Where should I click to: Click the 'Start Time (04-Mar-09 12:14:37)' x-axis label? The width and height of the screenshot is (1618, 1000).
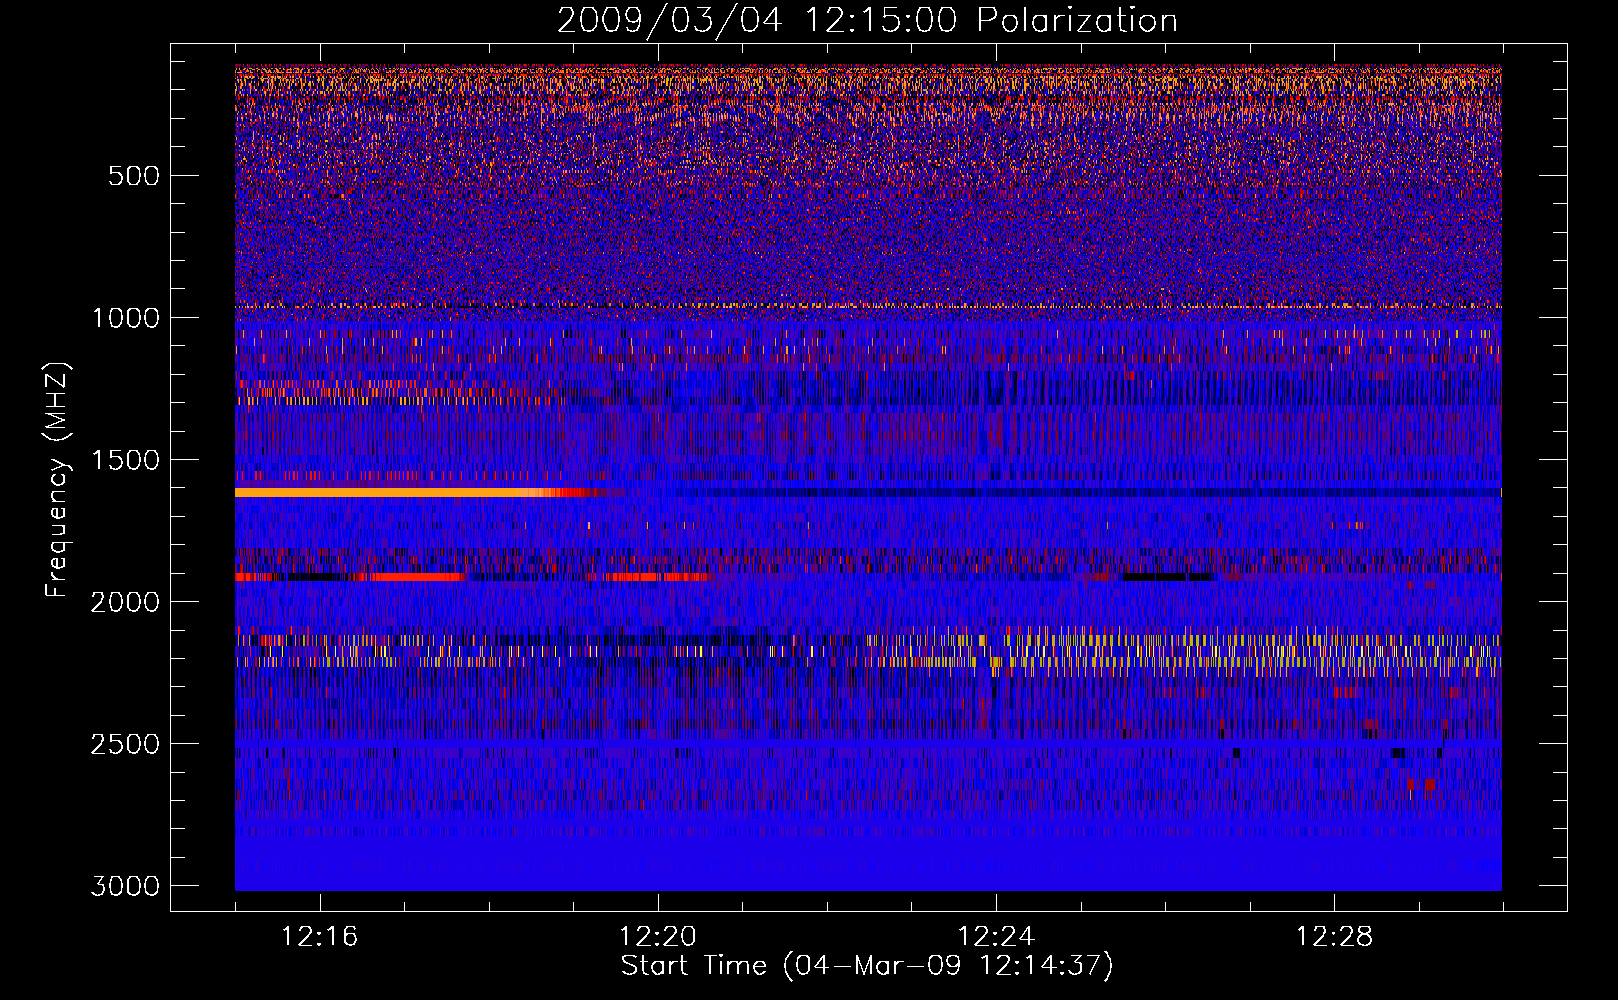(867, 966)
